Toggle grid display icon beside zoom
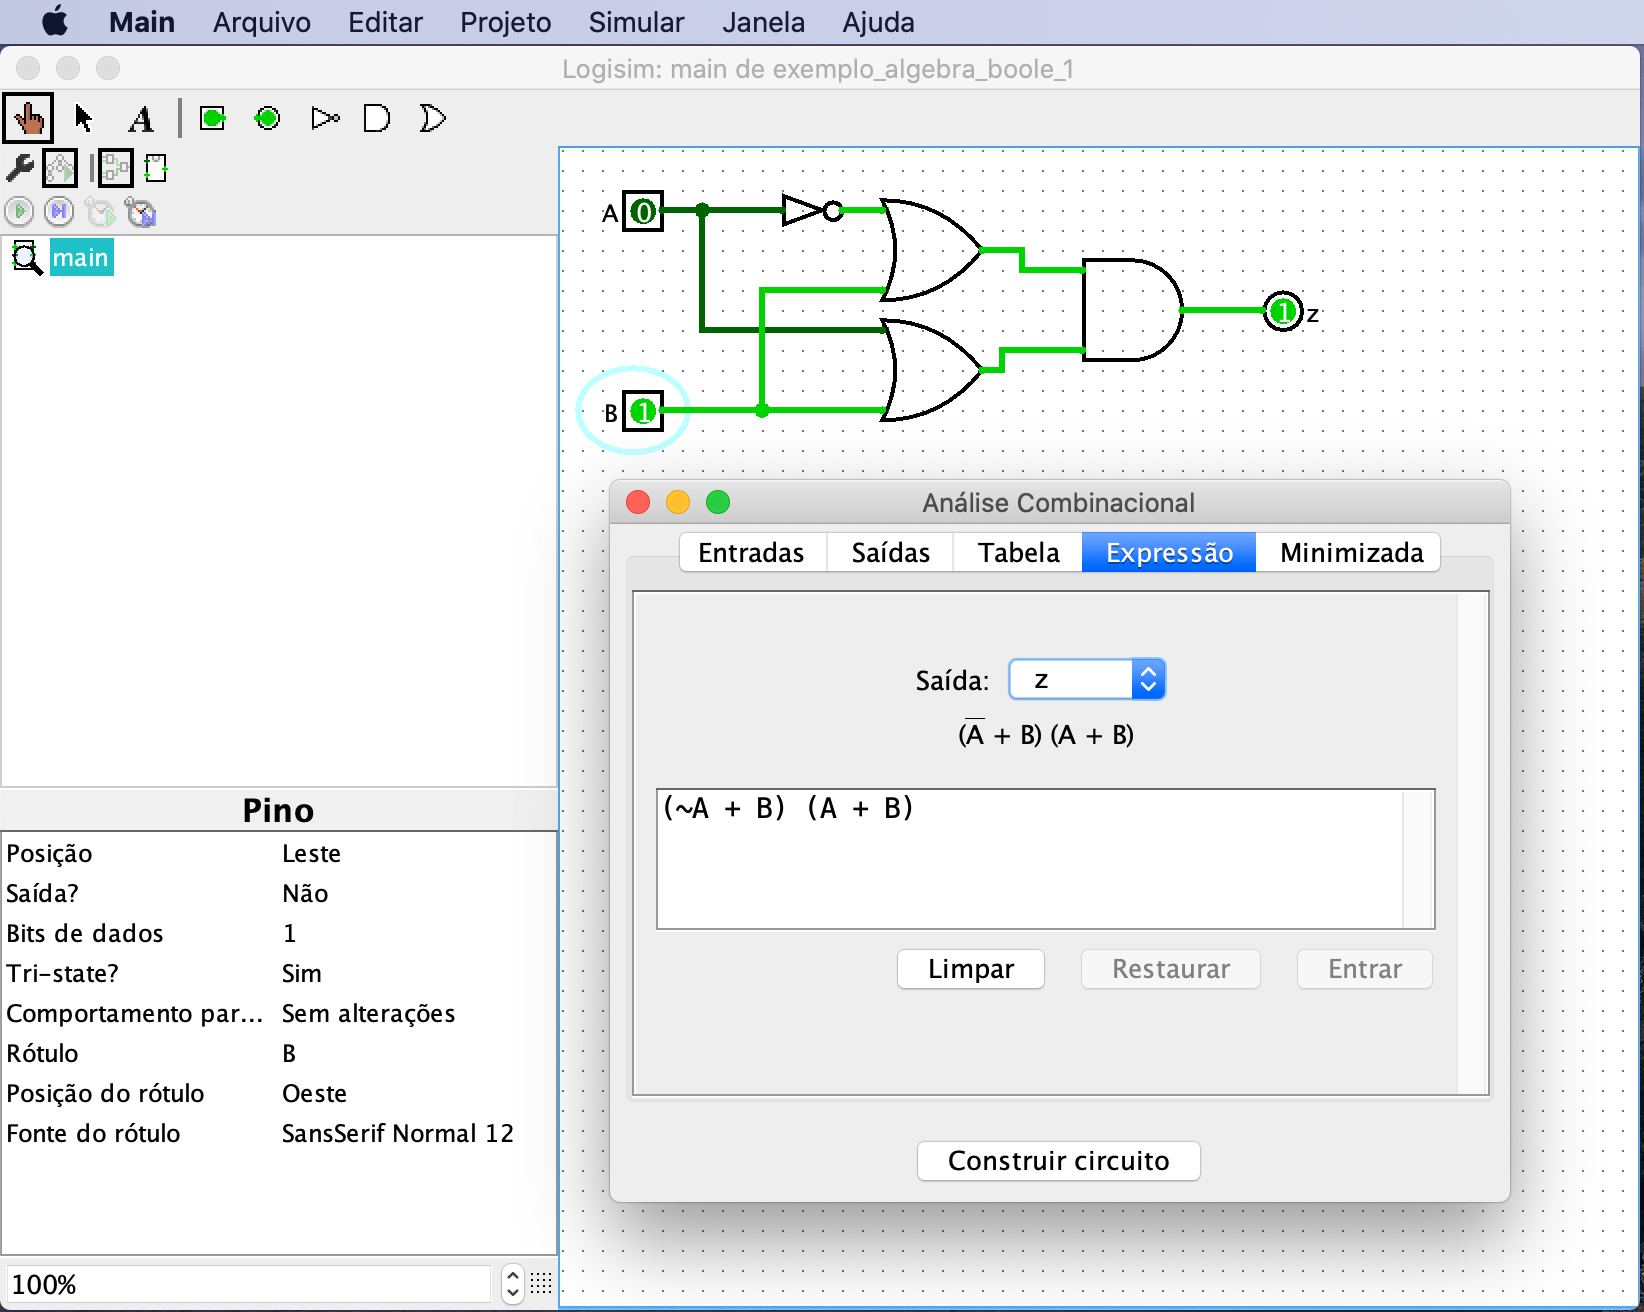This screenshot has width=1644, height=1312. pyautogui.click(x=541, y=1284)
